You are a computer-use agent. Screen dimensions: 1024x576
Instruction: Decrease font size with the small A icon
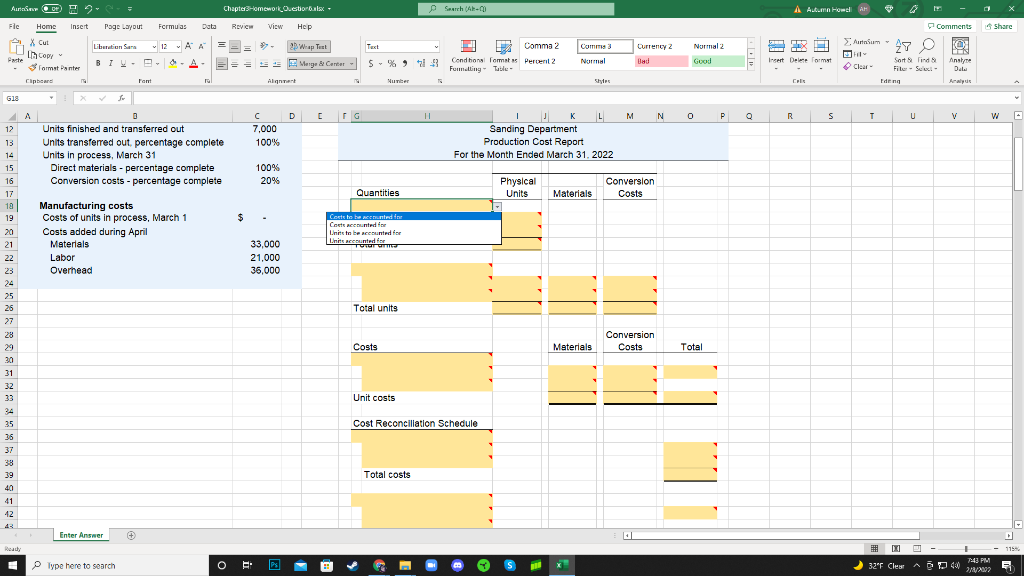(202, 46)
